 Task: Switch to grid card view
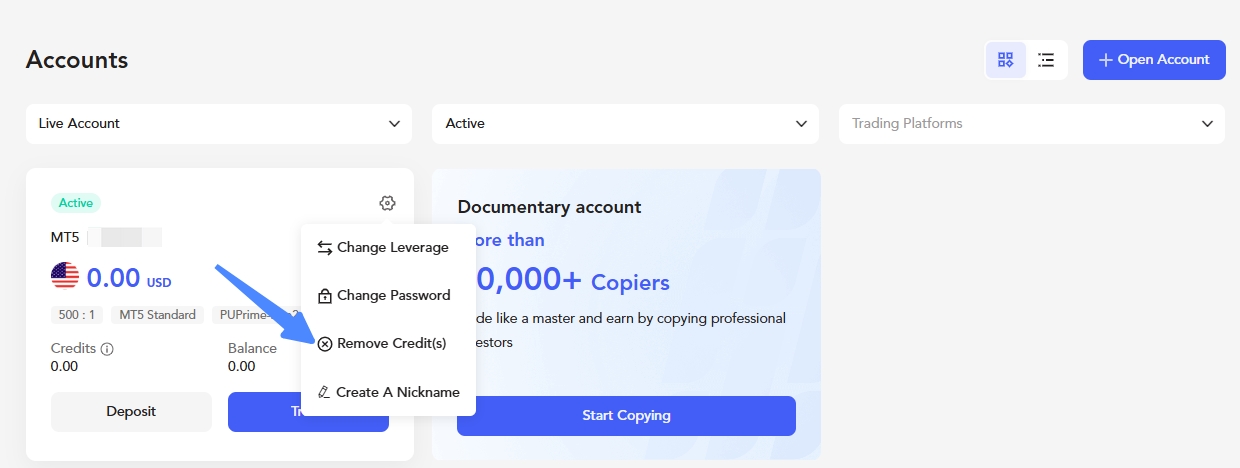(x=1006, y=60)
